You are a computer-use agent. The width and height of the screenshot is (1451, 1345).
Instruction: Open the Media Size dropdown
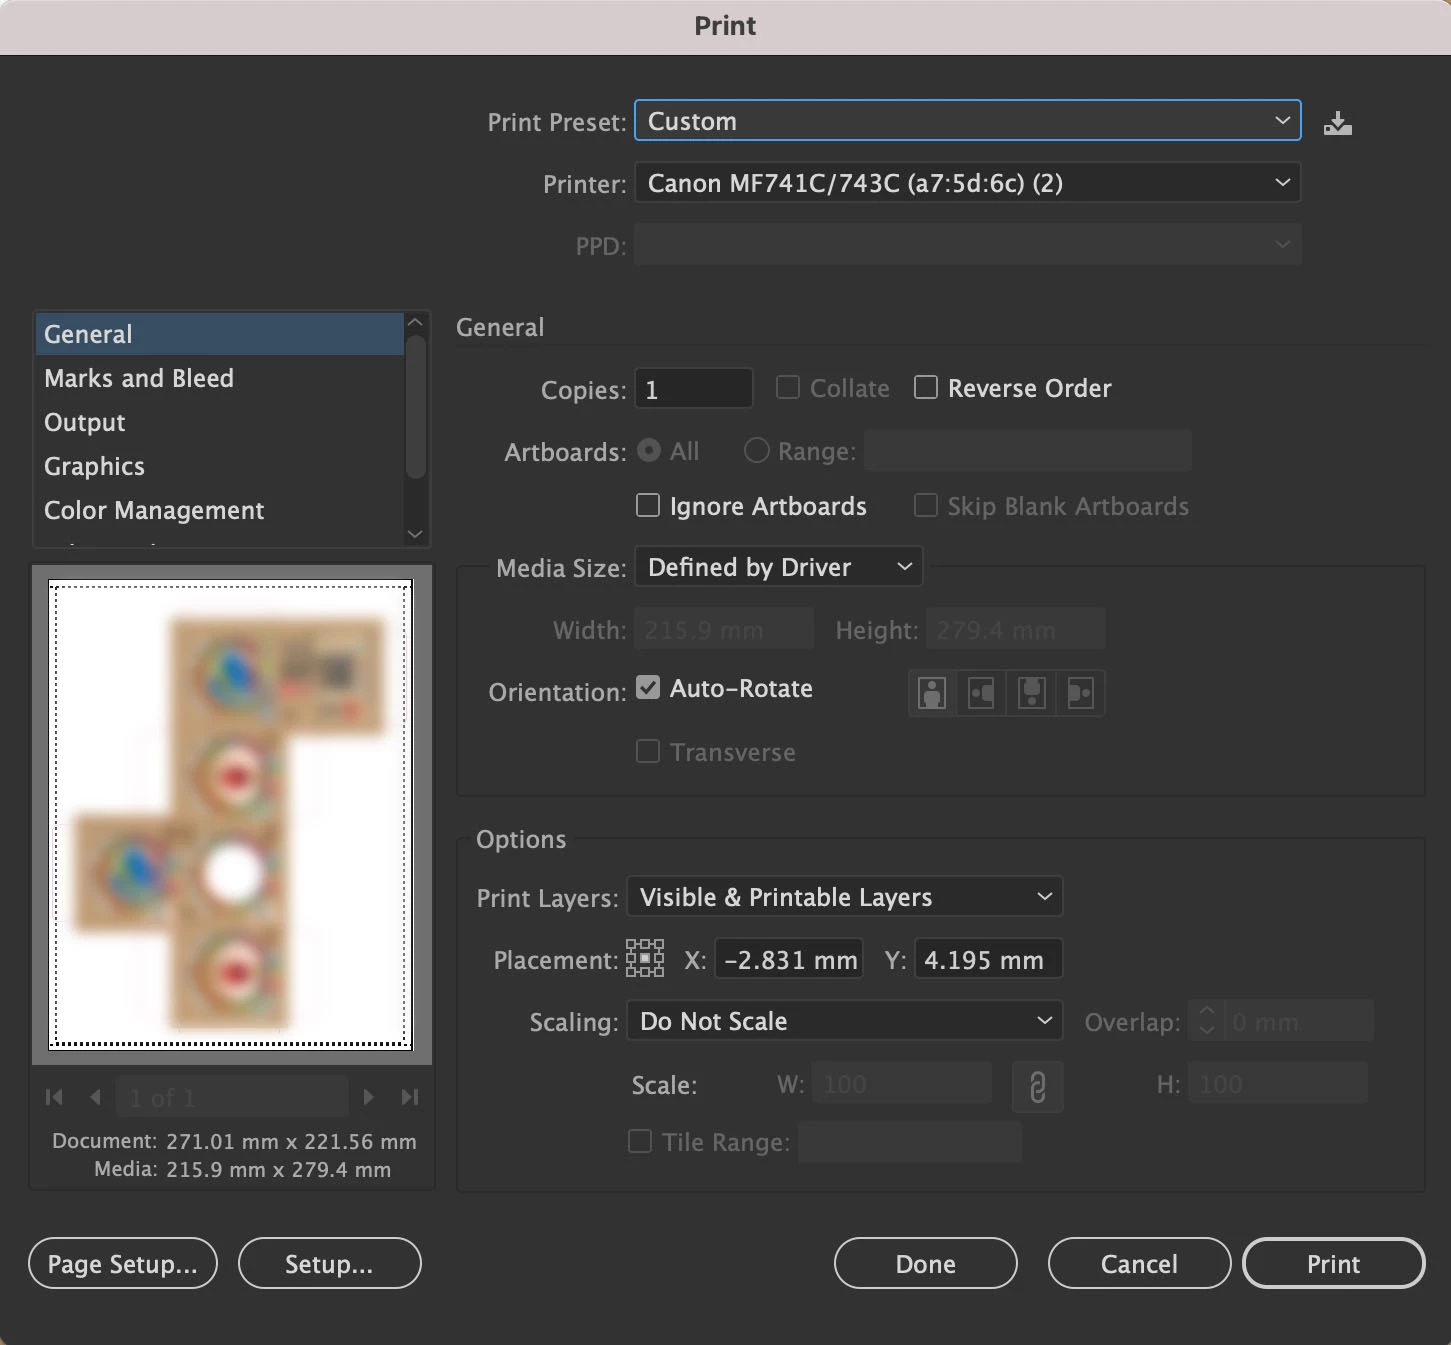pyautogui.click(x=778, y=567)
